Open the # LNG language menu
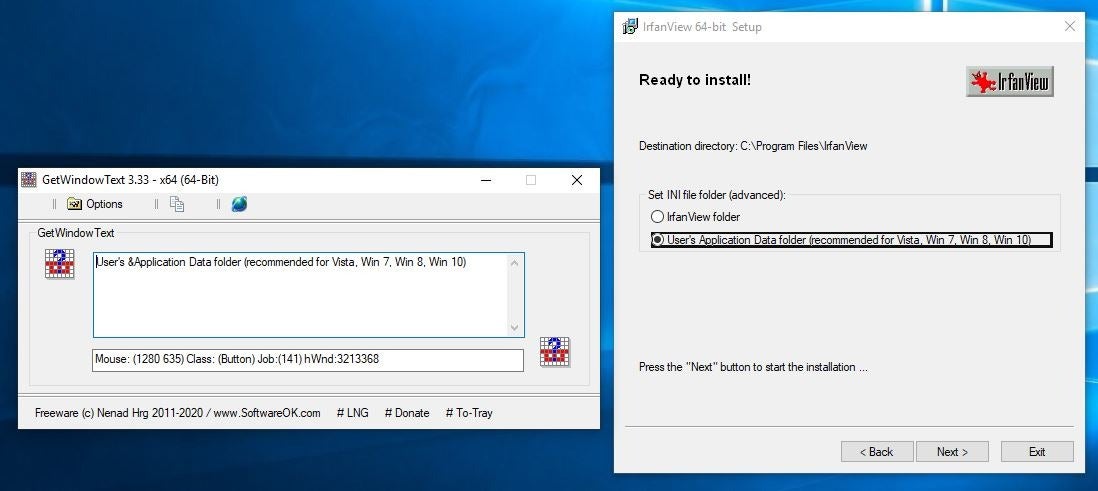The height and width of the screenshot is (491, 1098). coord(352,413)
